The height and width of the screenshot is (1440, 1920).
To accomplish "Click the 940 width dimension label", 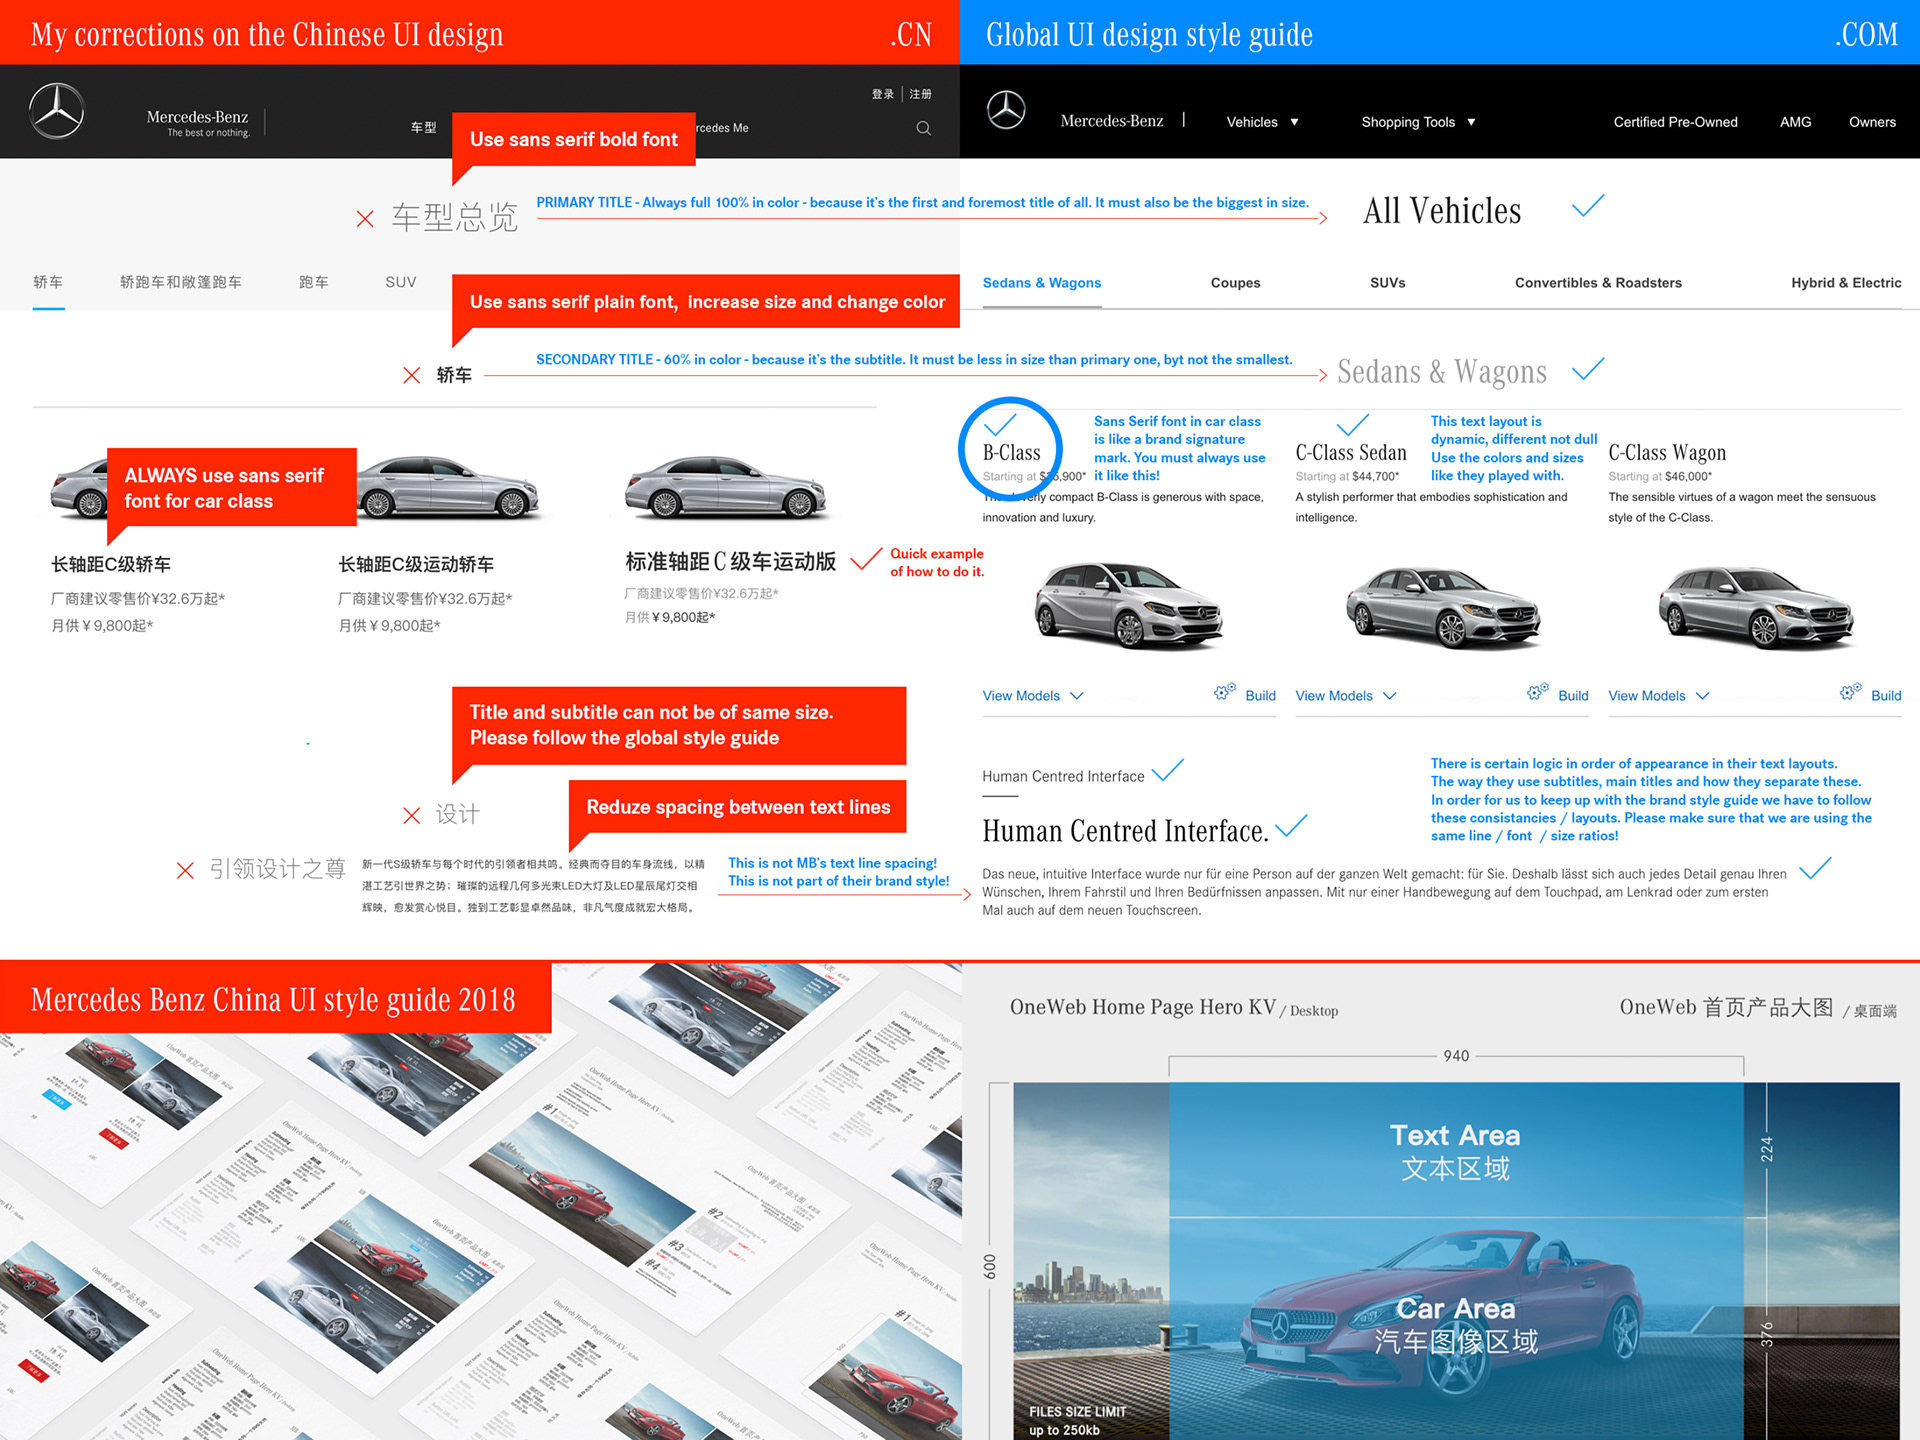I will 1456,1056.
